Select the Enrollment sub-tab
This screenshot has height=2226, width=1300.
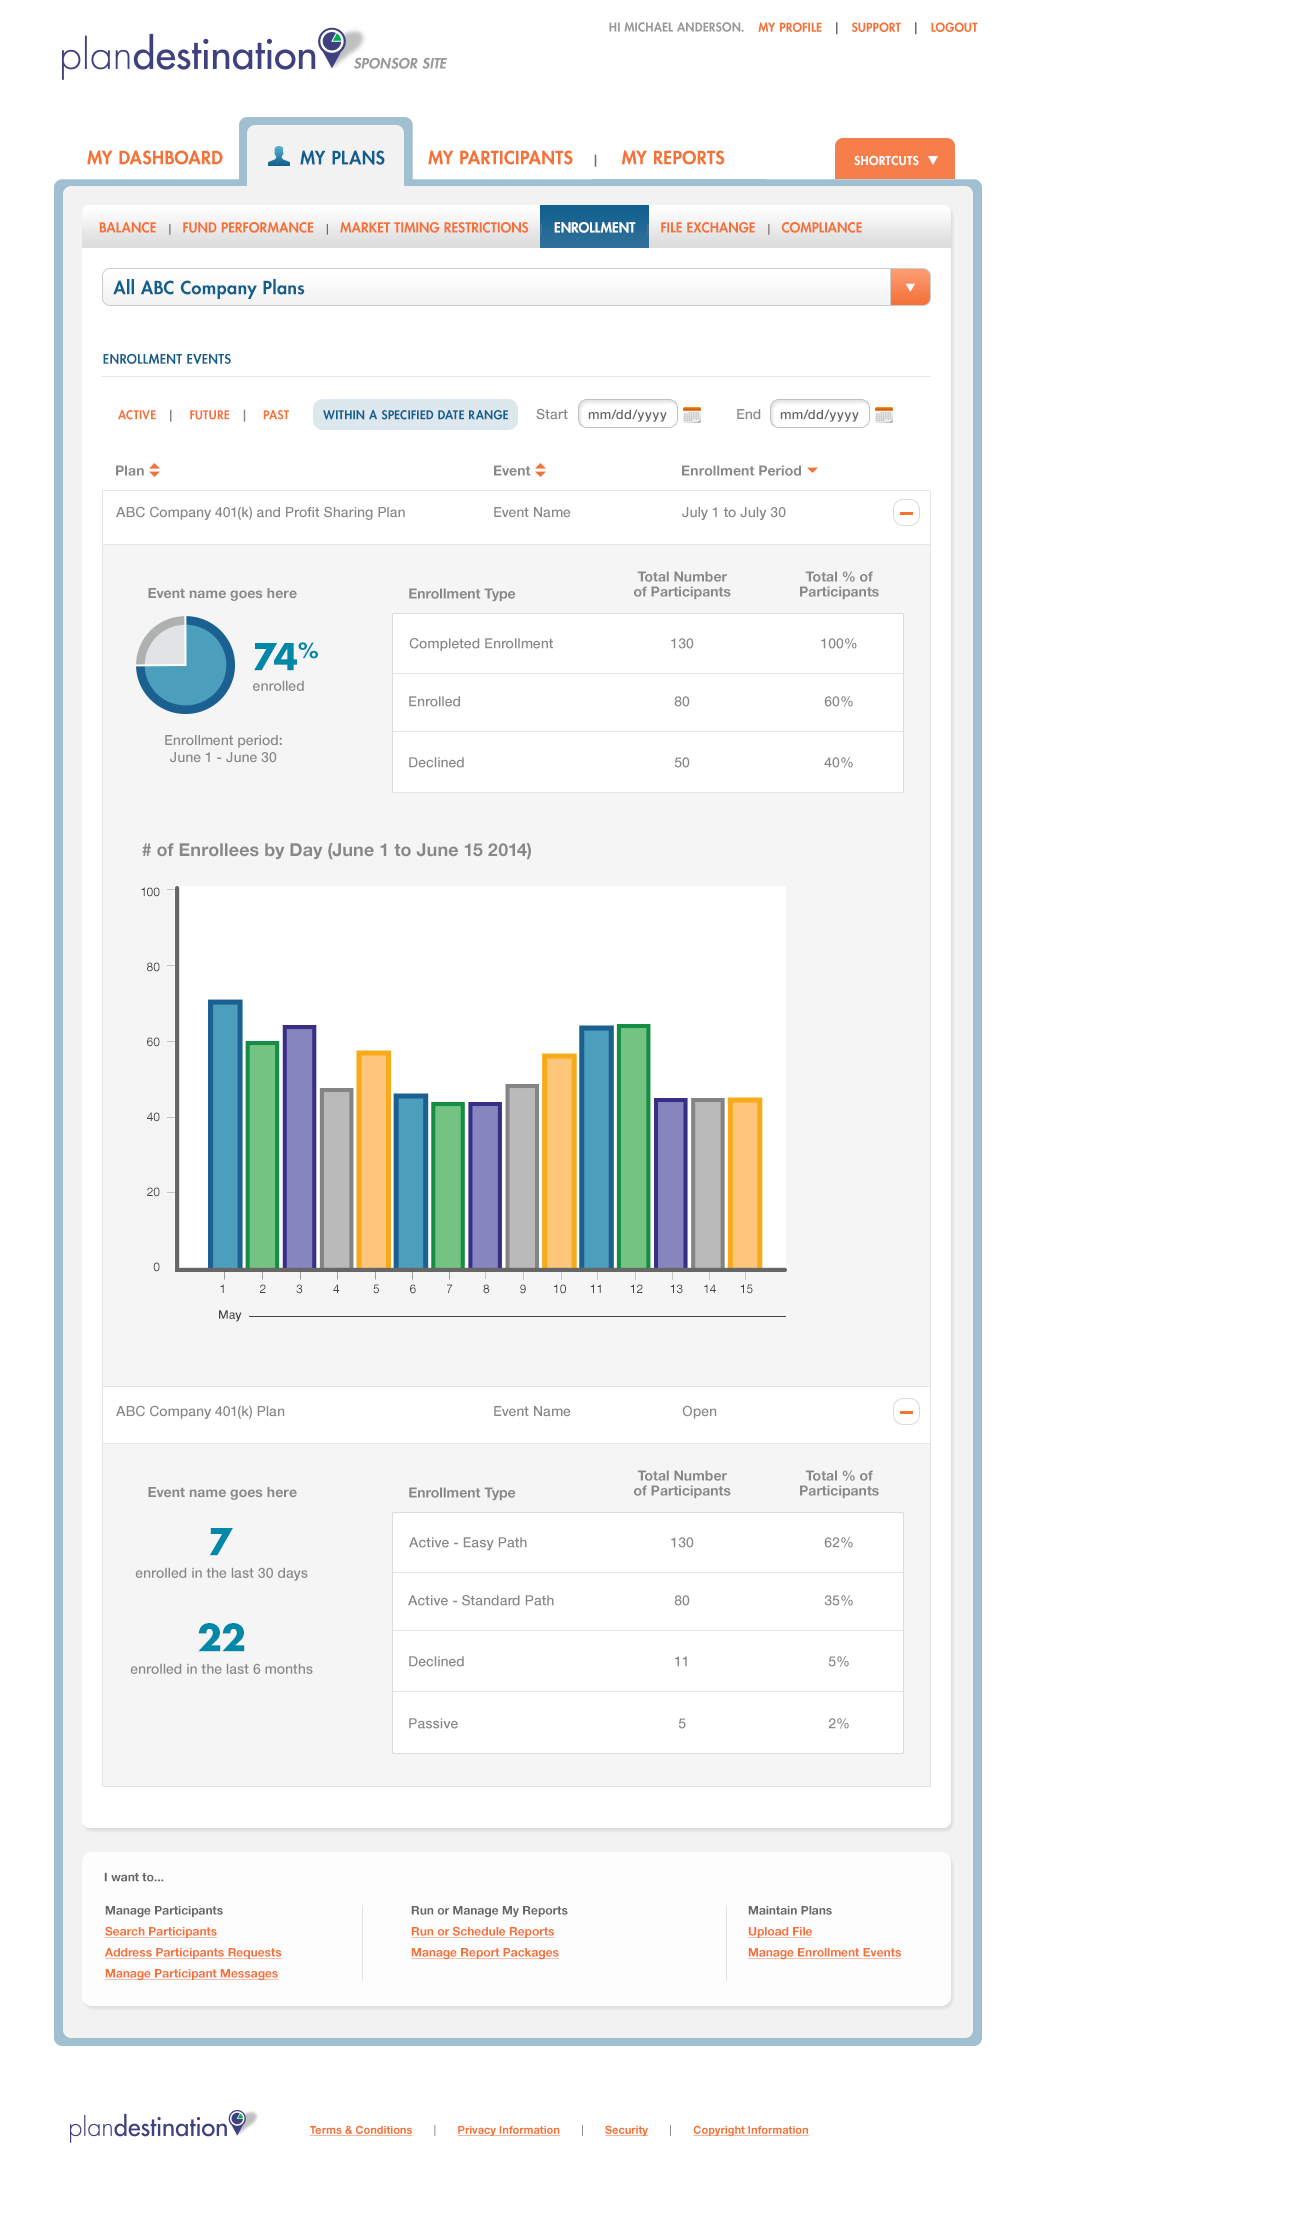pyautogui.click(x=594, y=227)
